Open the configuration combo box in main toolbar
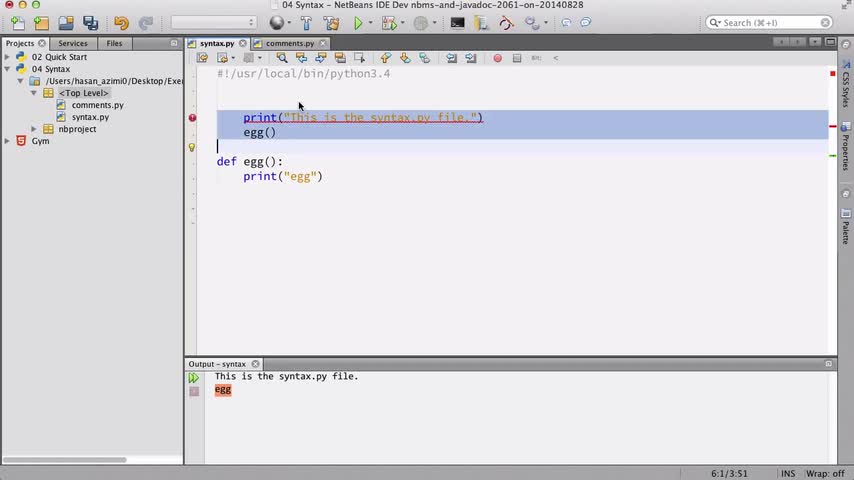The width and height of the screenshot is (854, 480). pos(214,22)
